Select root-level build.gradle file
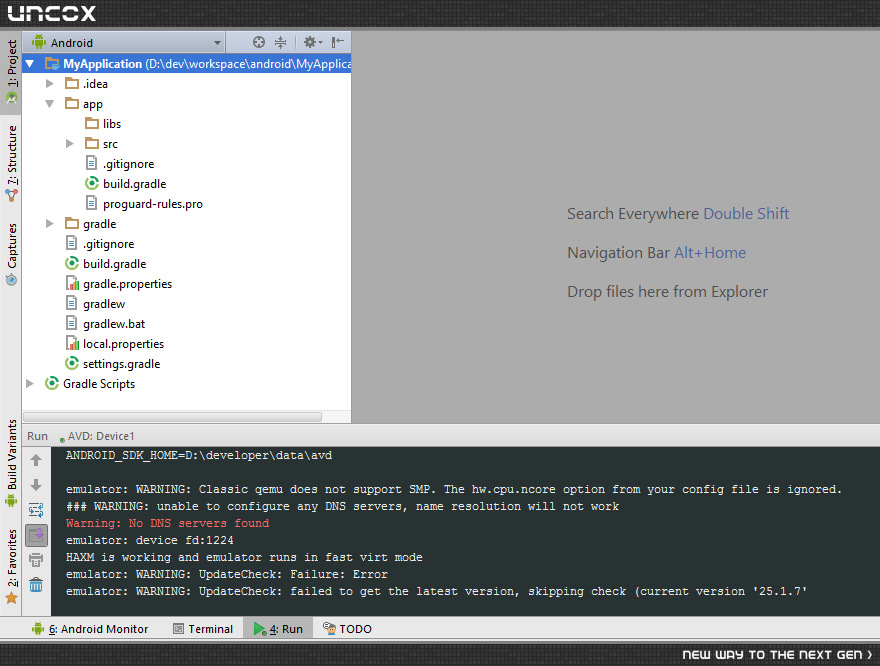 click(x=114, y=264)
